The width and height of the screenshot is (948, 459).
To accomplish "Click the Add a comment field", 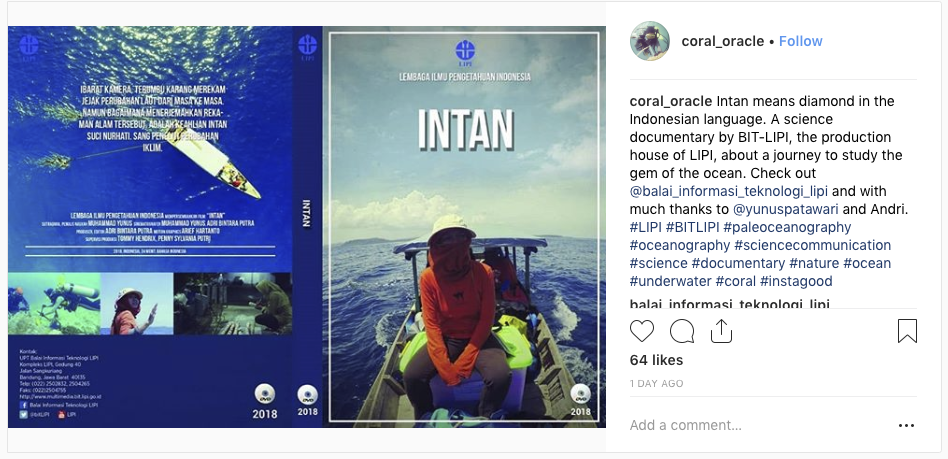I will click(x=759, y=425).
